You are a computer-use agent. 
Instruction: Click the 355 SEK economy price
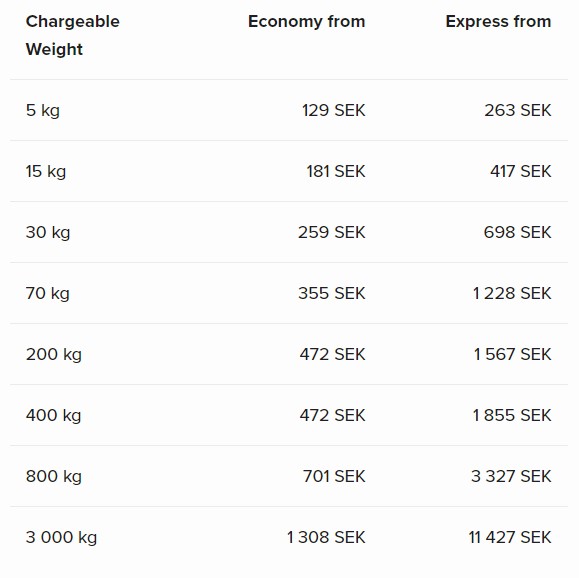332,293
